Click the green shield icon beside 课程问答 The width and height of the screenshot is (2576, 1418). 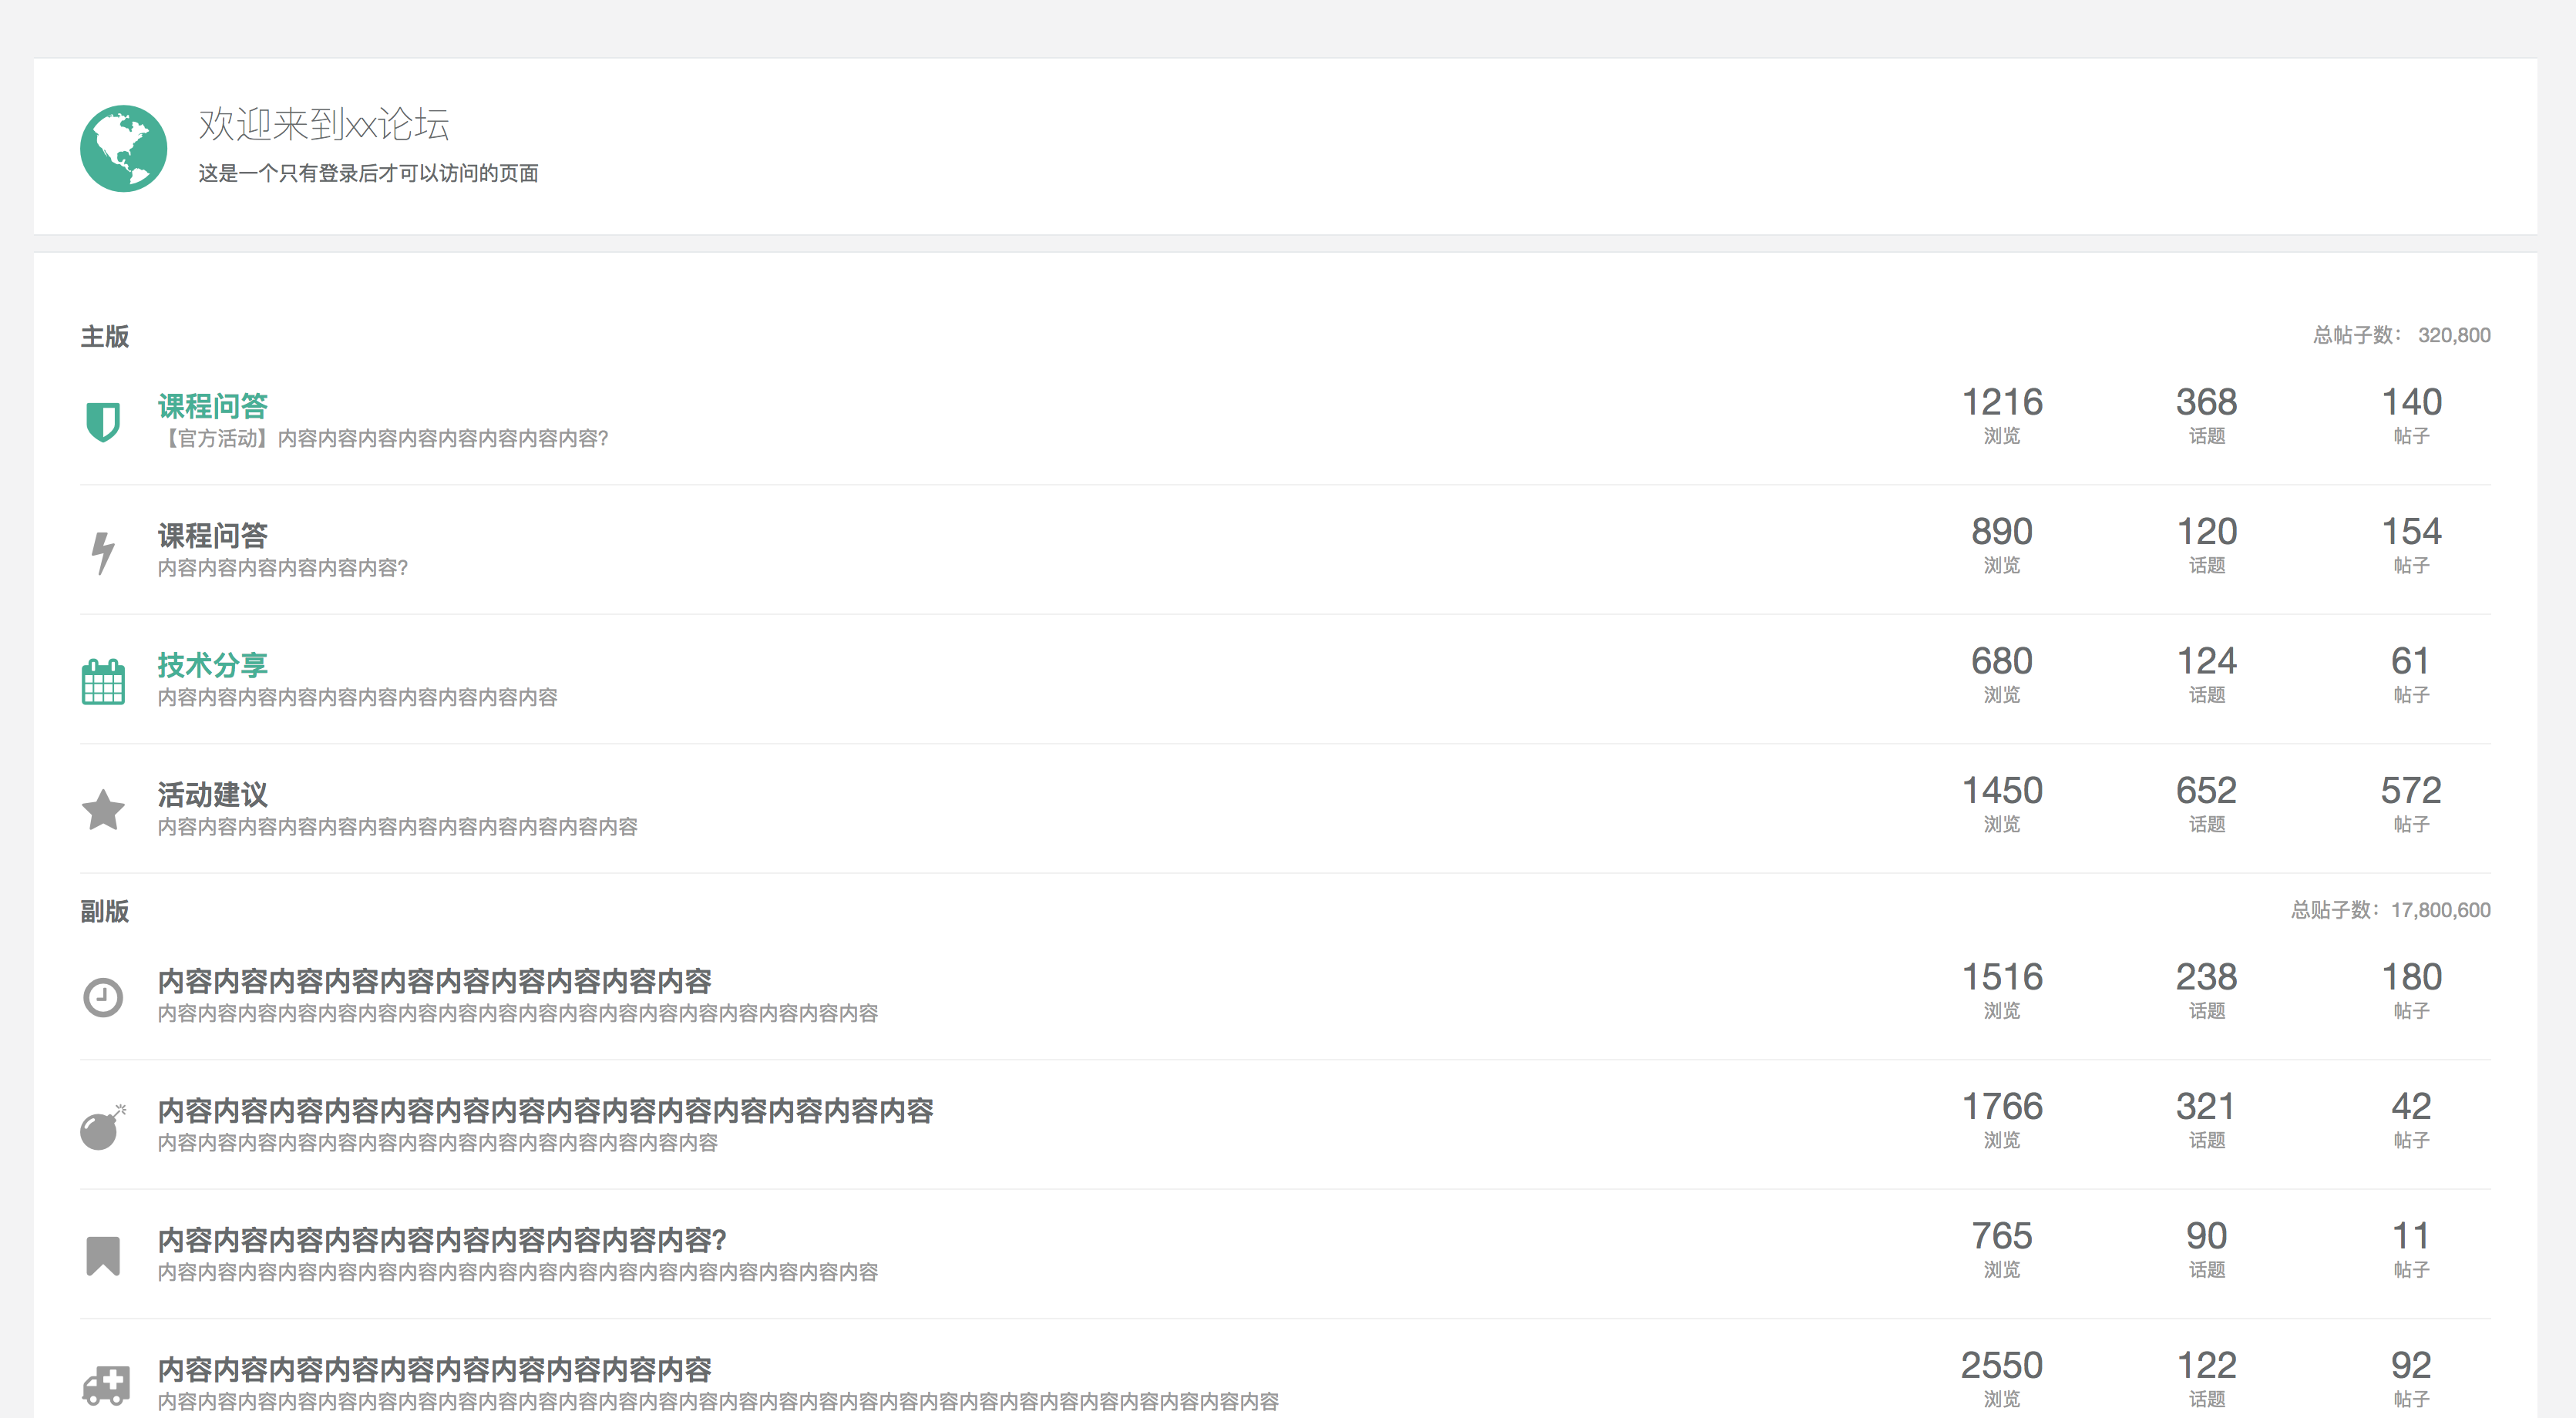coord(103,421)
